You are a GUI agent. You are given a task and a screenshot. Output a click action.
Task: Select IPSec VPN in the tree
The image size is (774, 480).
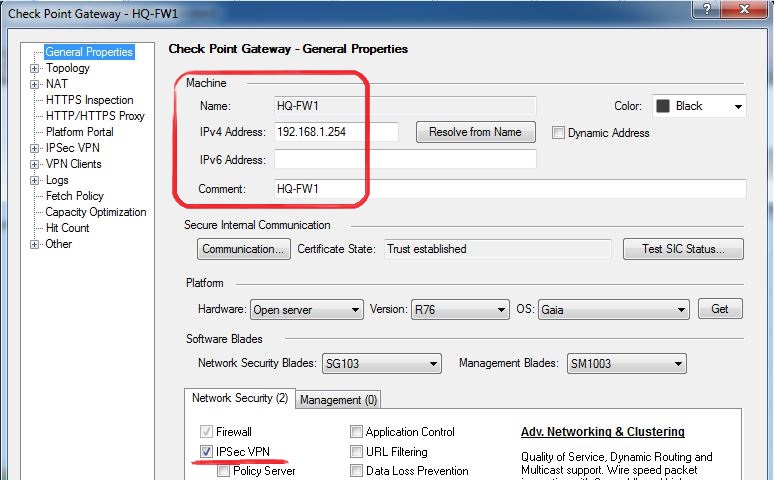73,148
